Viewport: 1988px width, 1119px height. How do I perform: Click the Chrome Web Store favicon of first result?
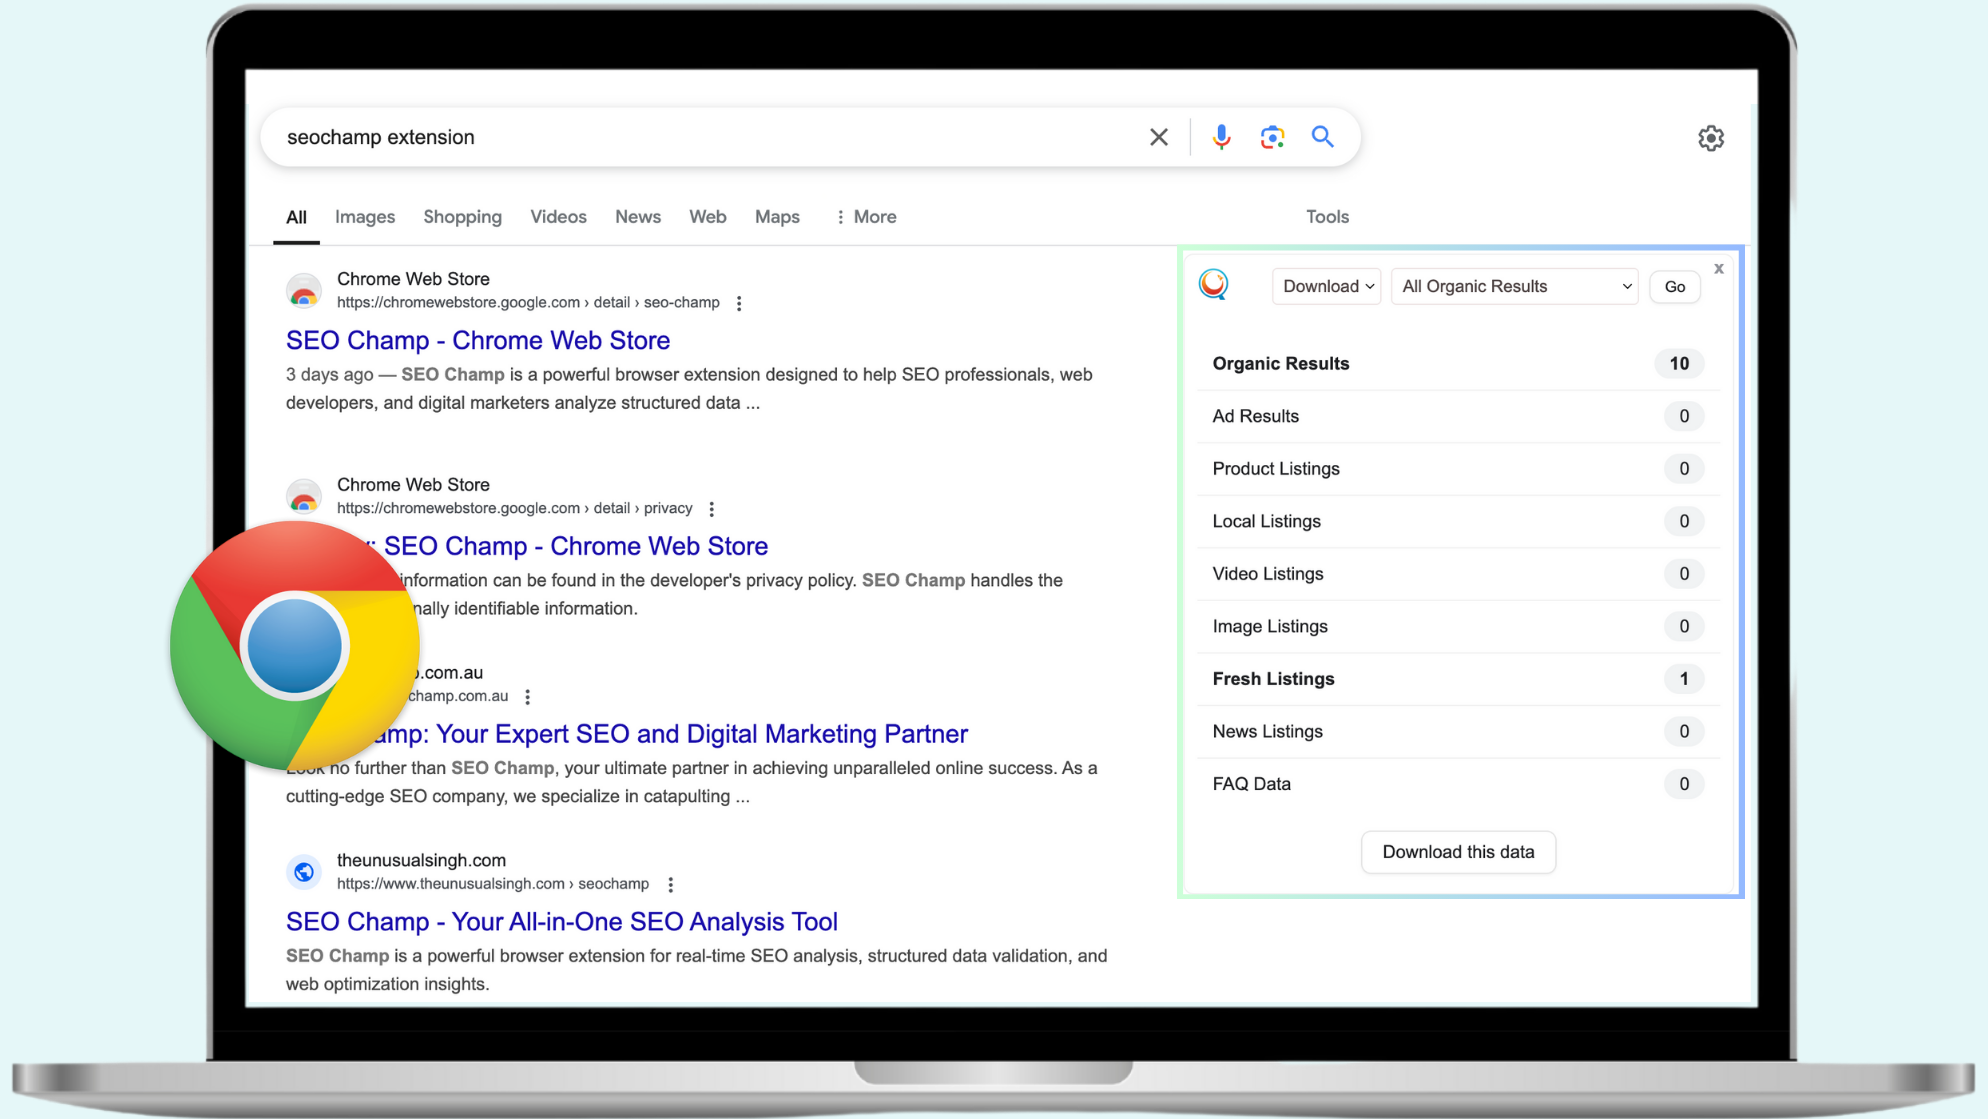304,291
